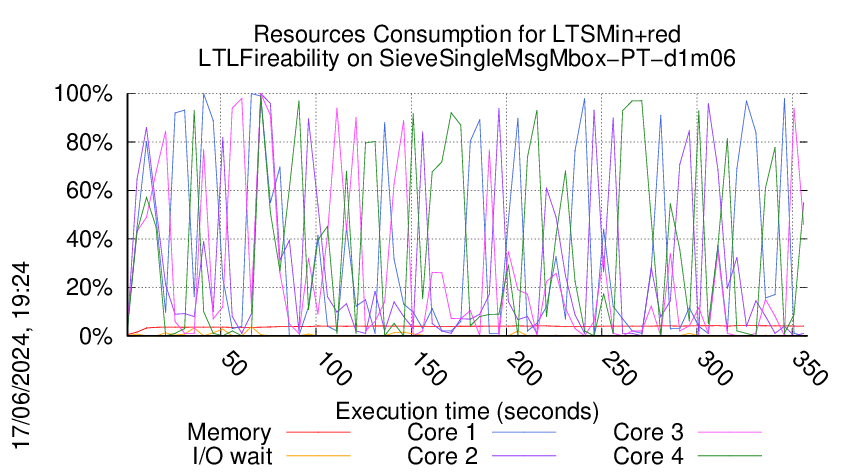Click the 100% y-axis label
The width and height of the screenshot is (850, 475).
83,94
